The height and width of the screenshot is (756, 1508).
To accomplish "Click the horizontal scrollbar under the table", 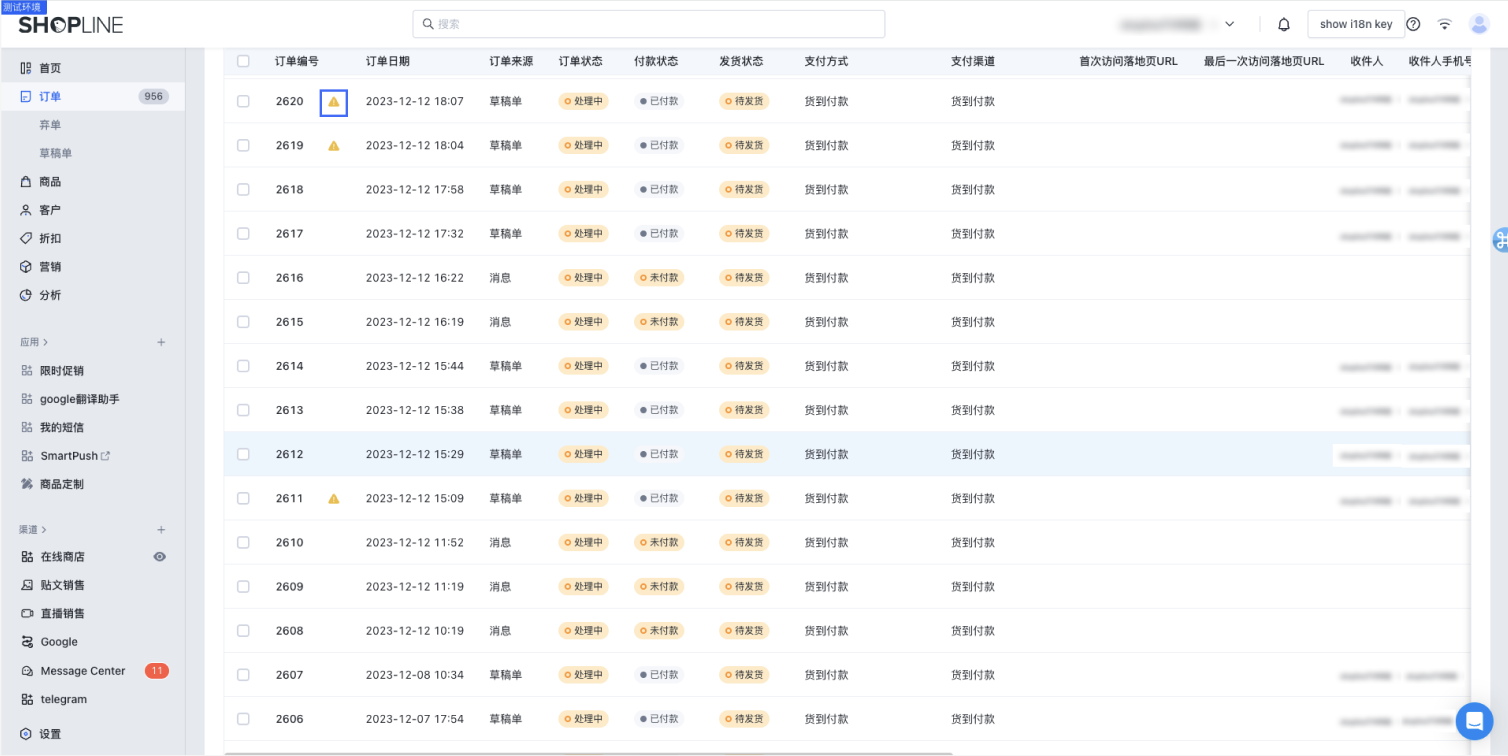I will click(589, 753).
